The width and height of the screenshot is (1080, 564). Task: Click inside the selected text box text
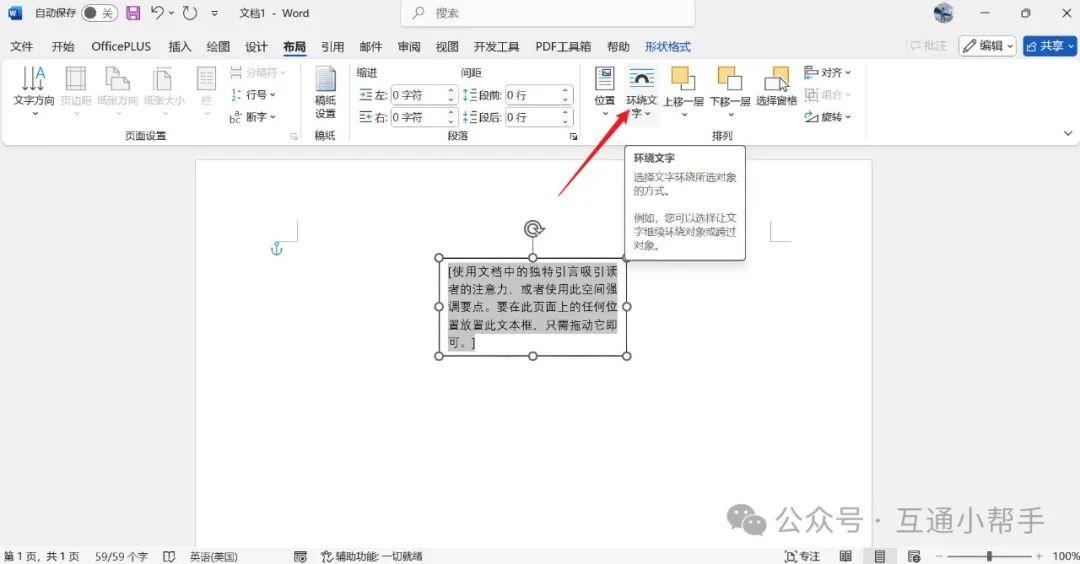(532, 307)
